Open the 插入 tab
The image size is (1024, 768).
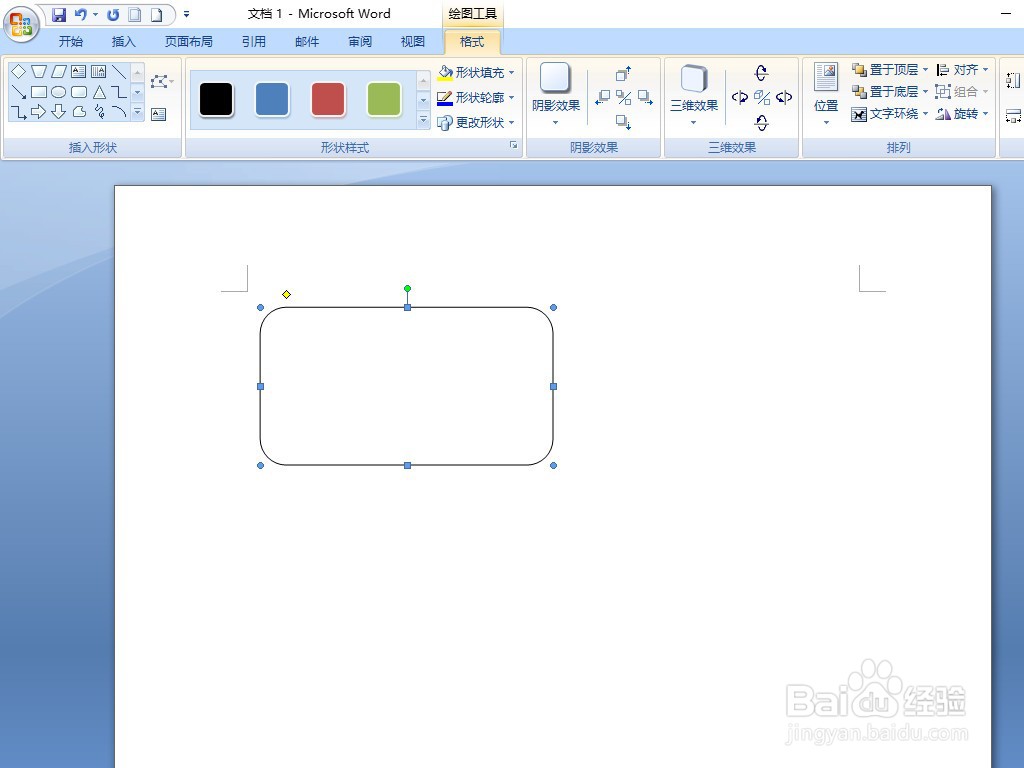[123, 42]
